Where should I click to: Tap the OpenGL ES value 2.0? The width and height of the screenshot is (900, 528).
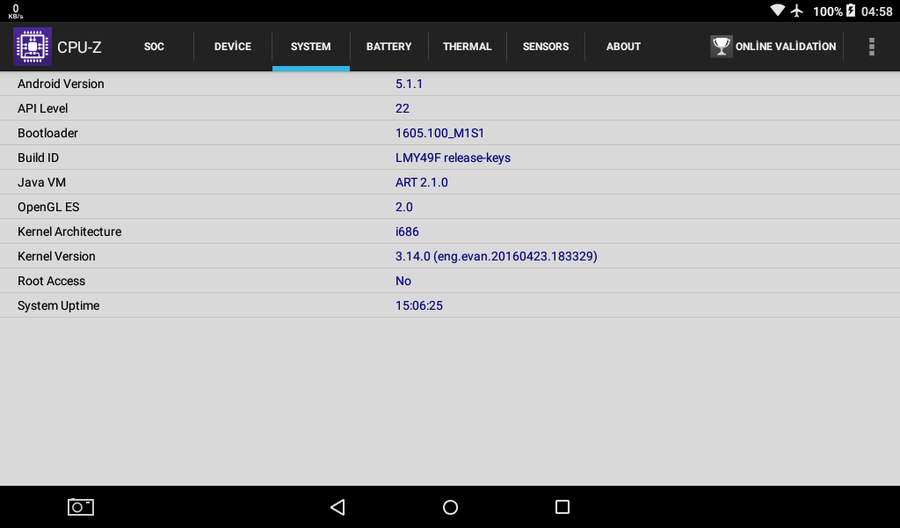(x=404, y=207)
